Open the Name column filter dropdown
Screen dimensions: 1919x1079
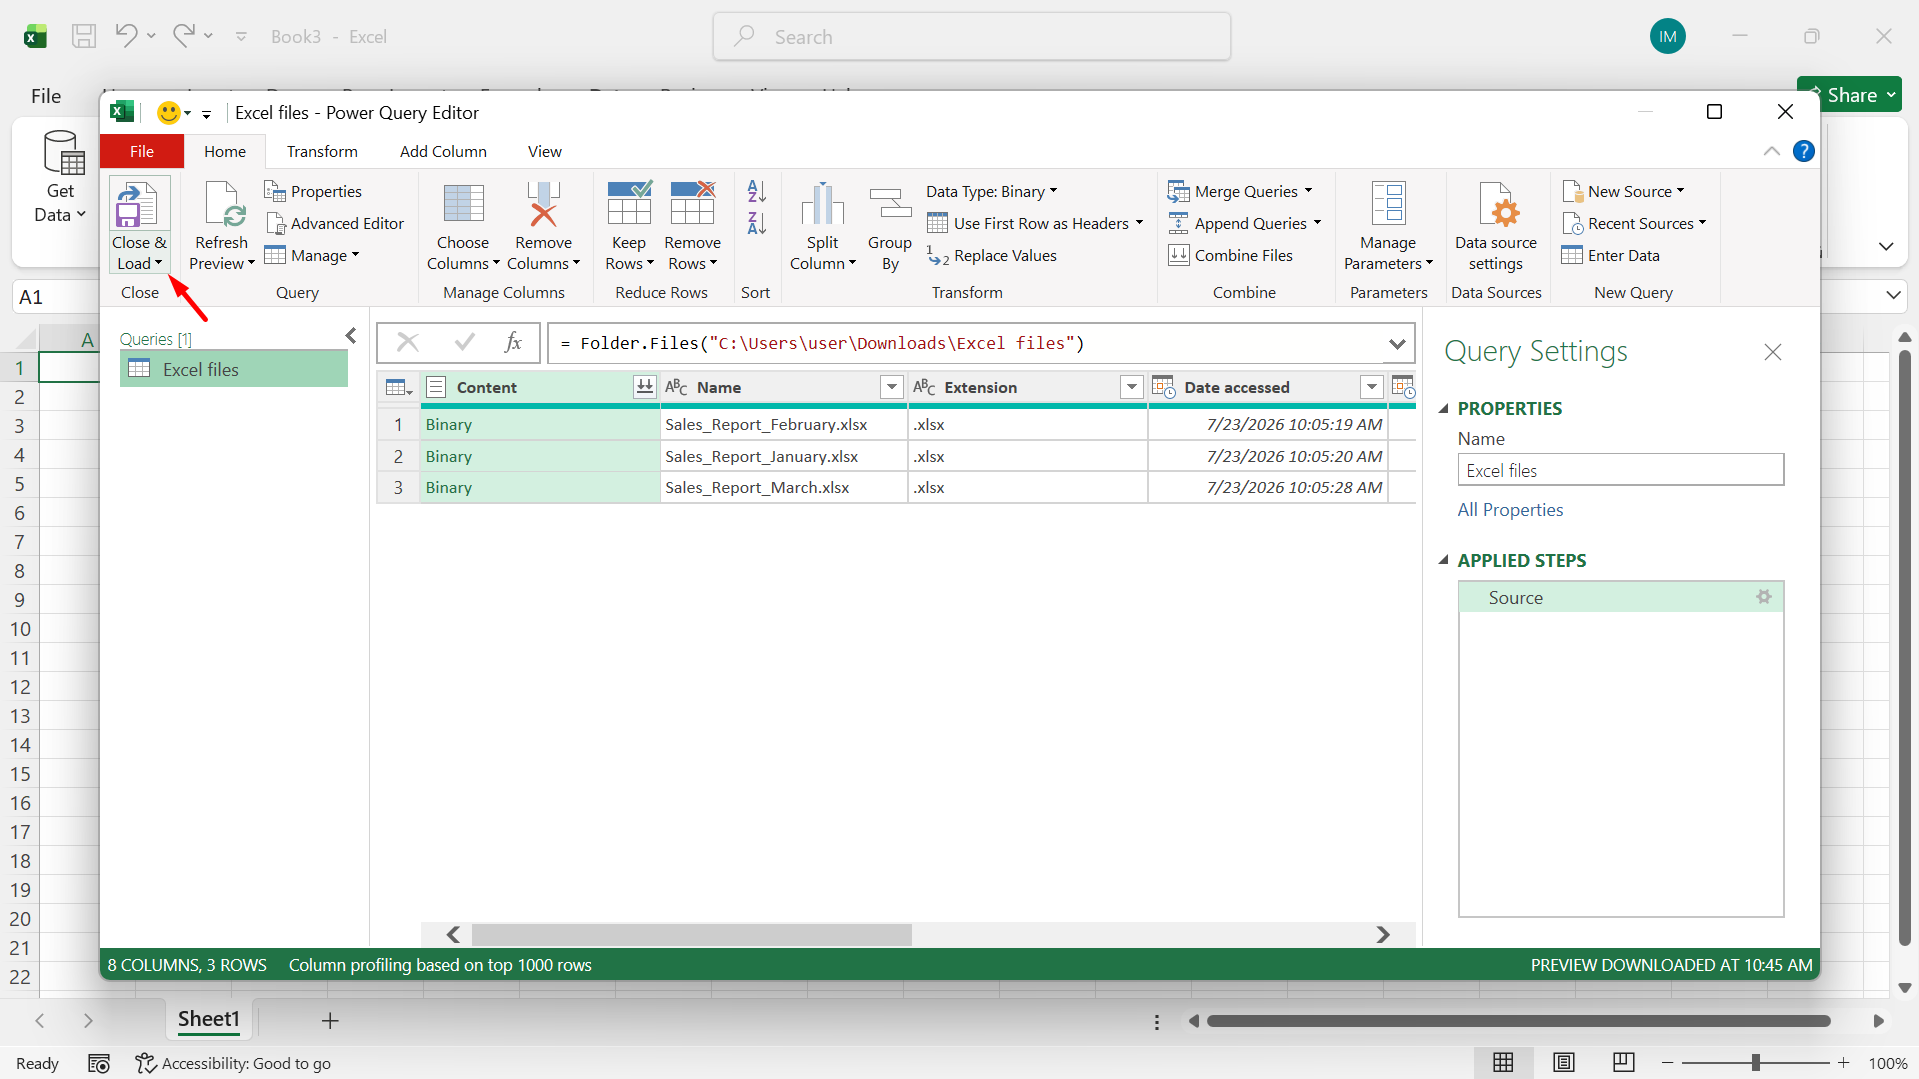(892, 387)
